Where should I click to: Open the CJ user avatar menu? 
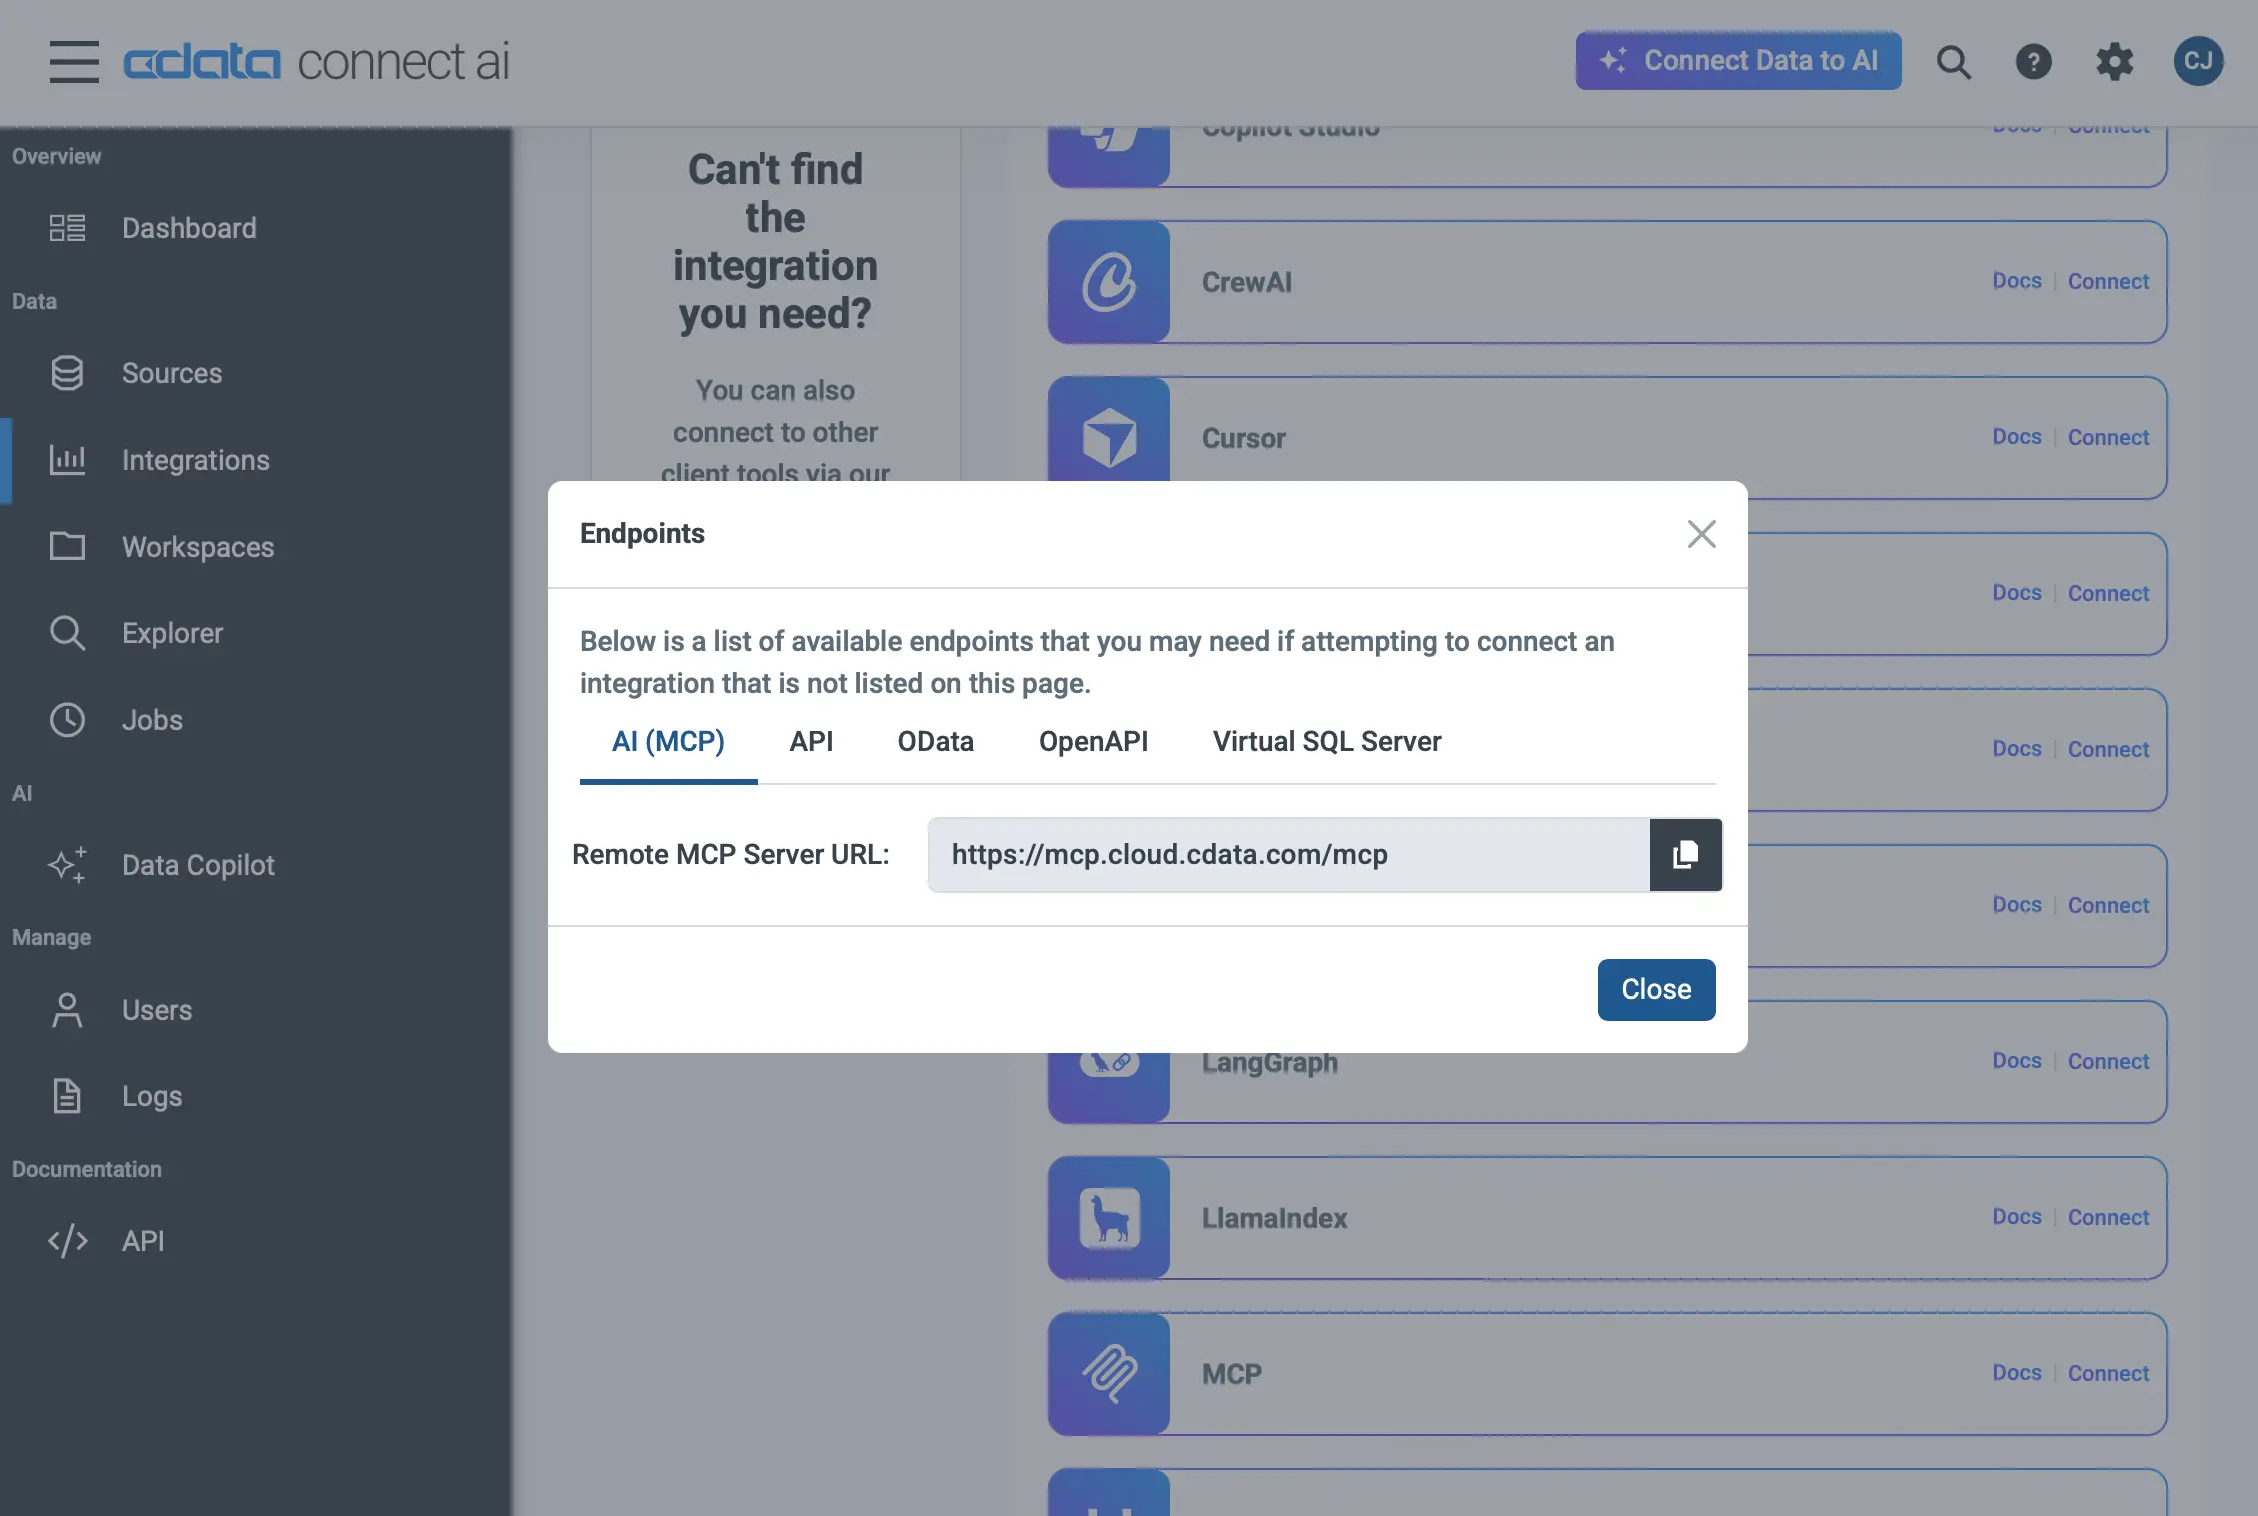[x=2197, y=61]
